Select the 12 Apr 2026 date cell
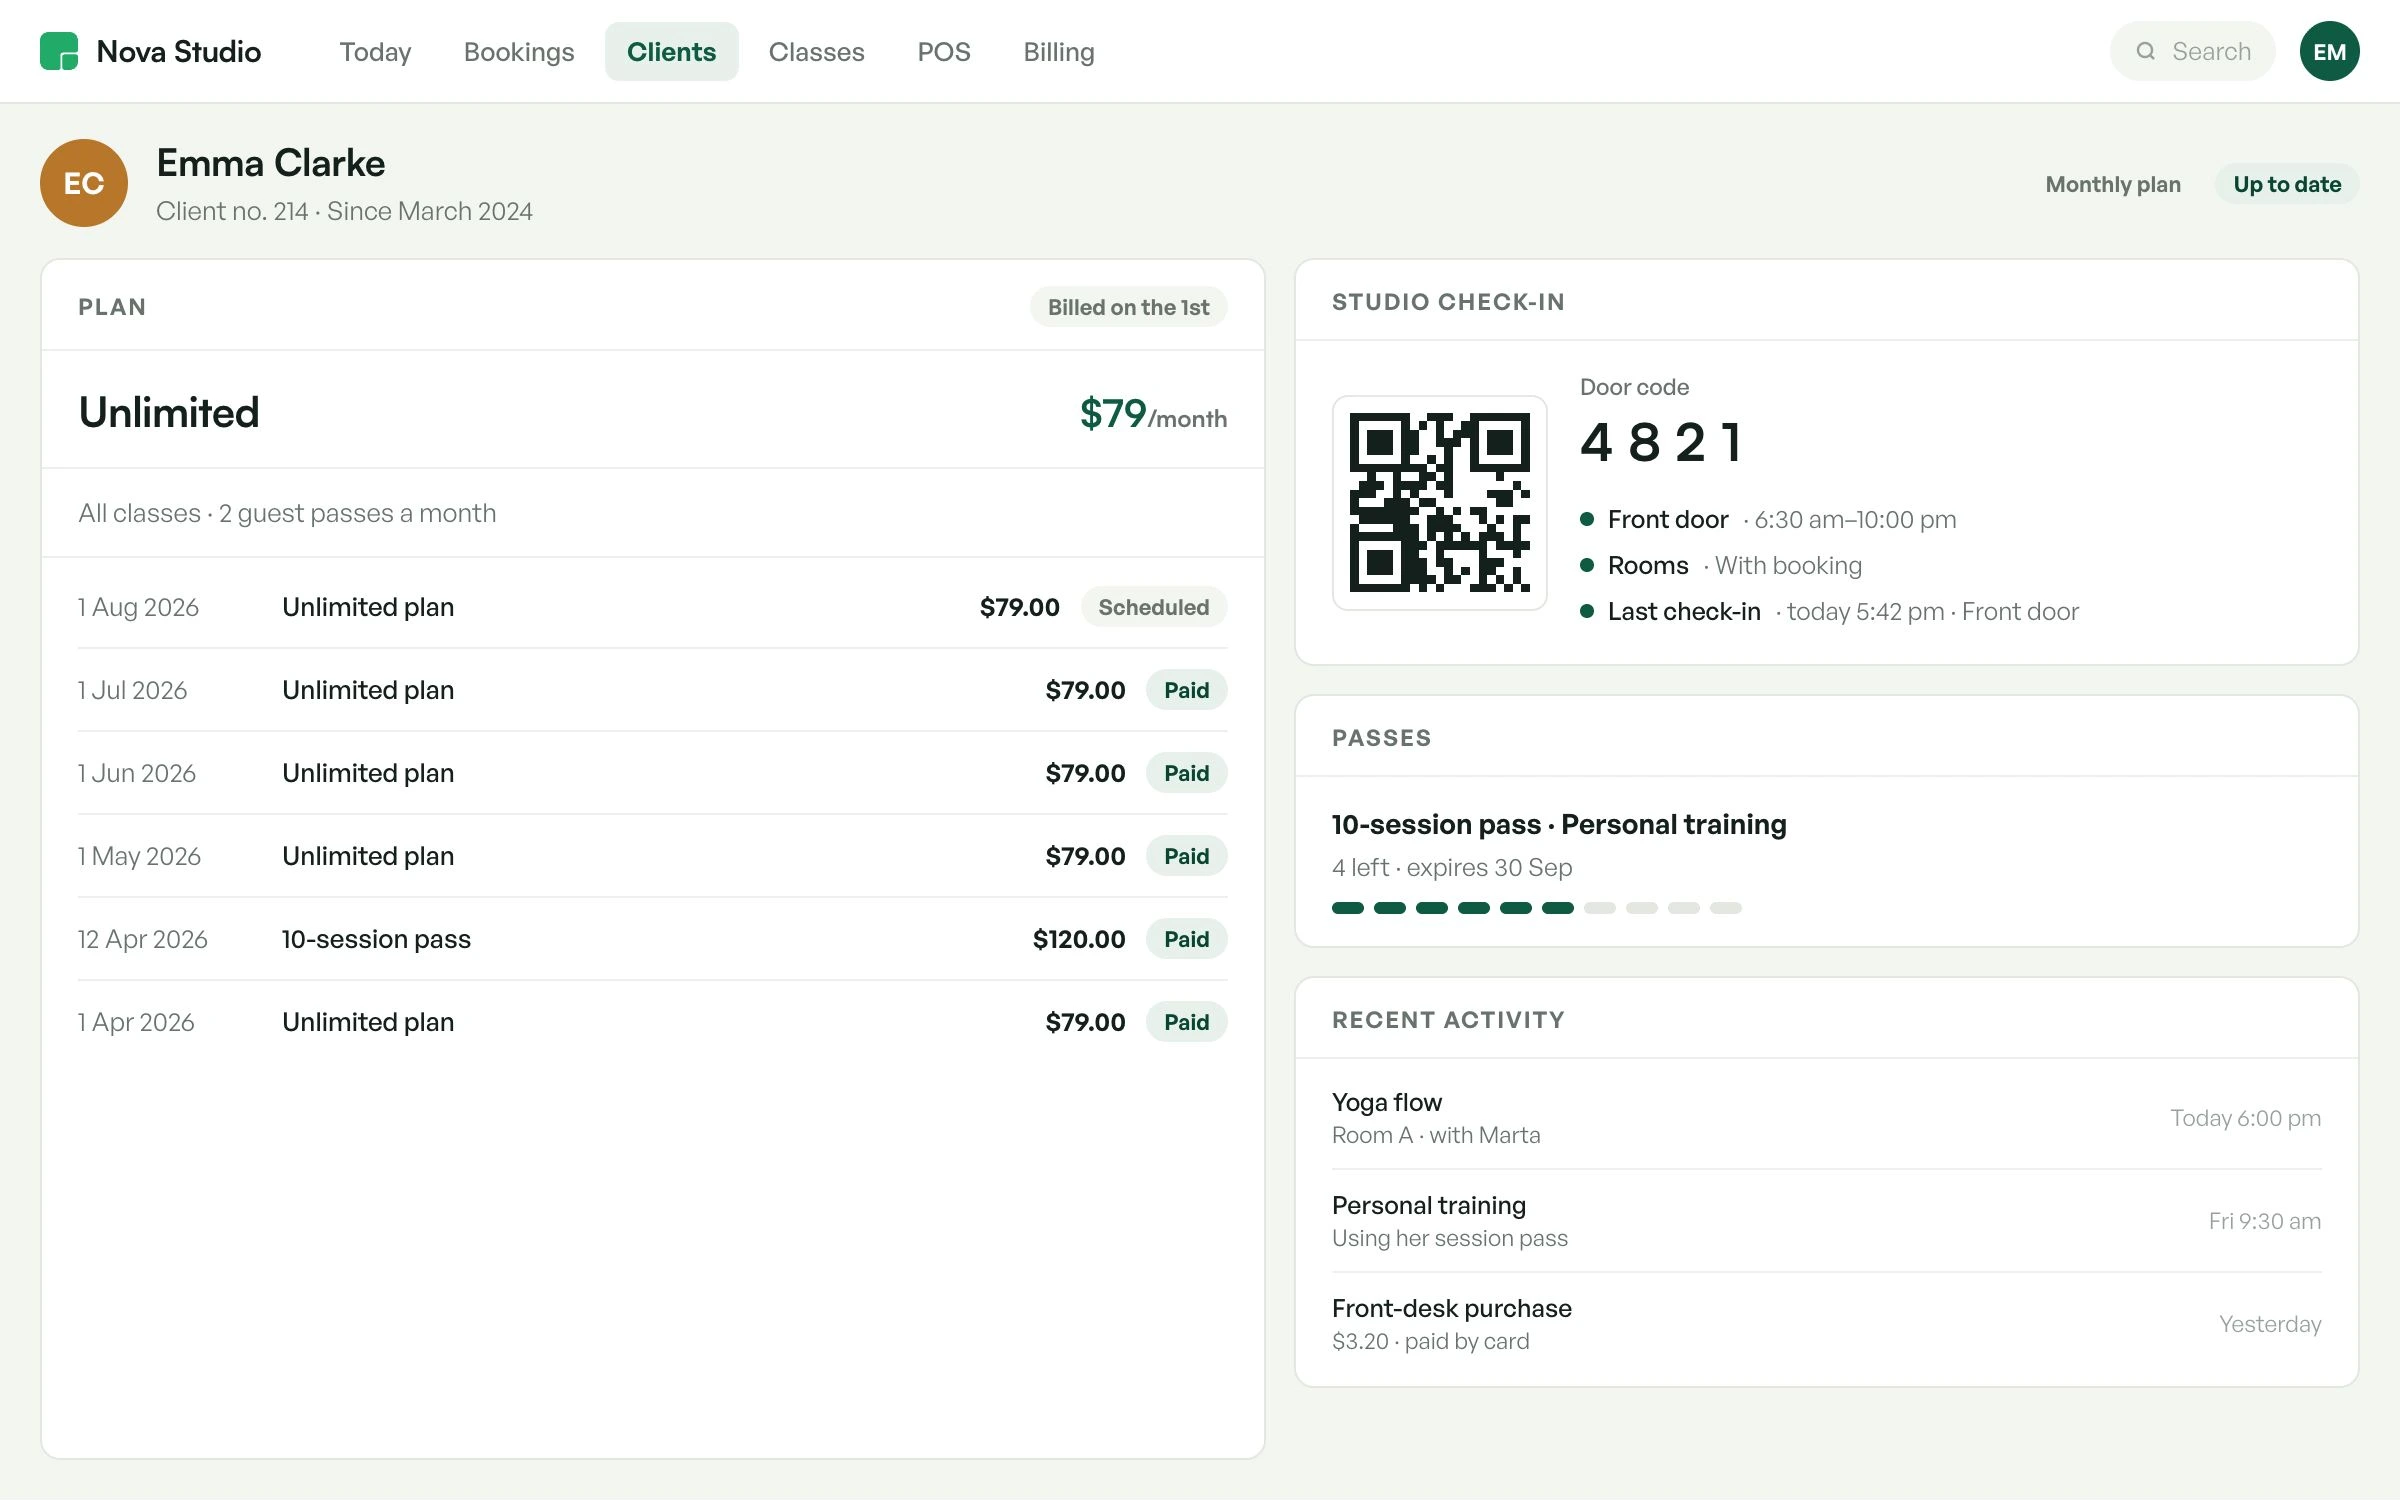Screen dimensions: 2400x1500 pyautogui.click(x=143, y=939)
